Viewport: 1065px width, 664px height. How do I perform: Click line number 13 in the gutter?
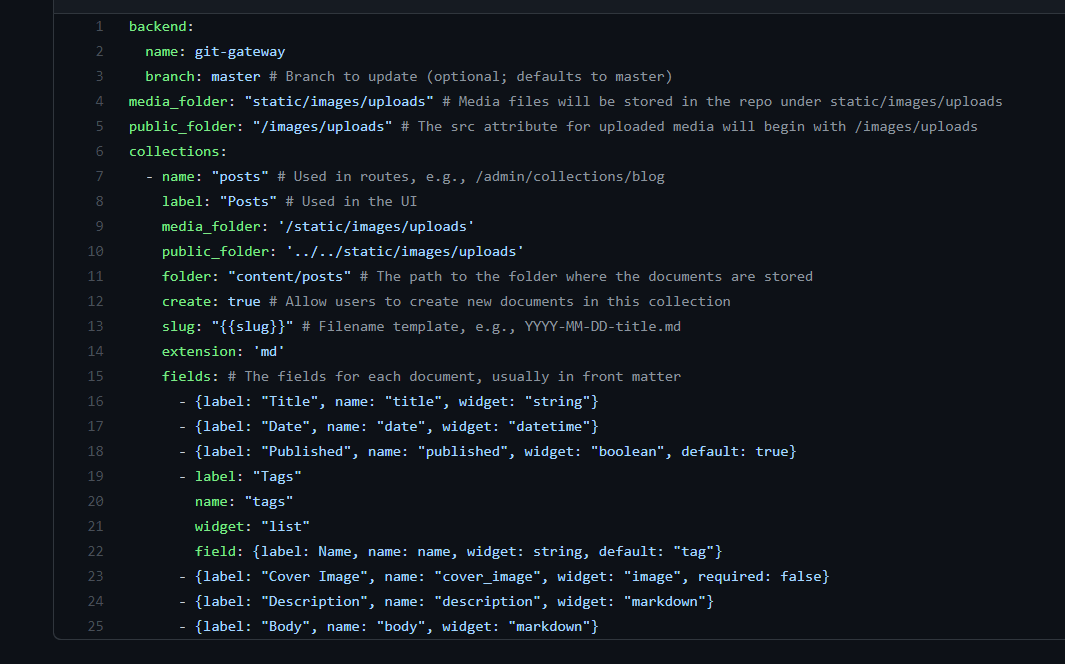pyautogui.click(x=95, y=326)
